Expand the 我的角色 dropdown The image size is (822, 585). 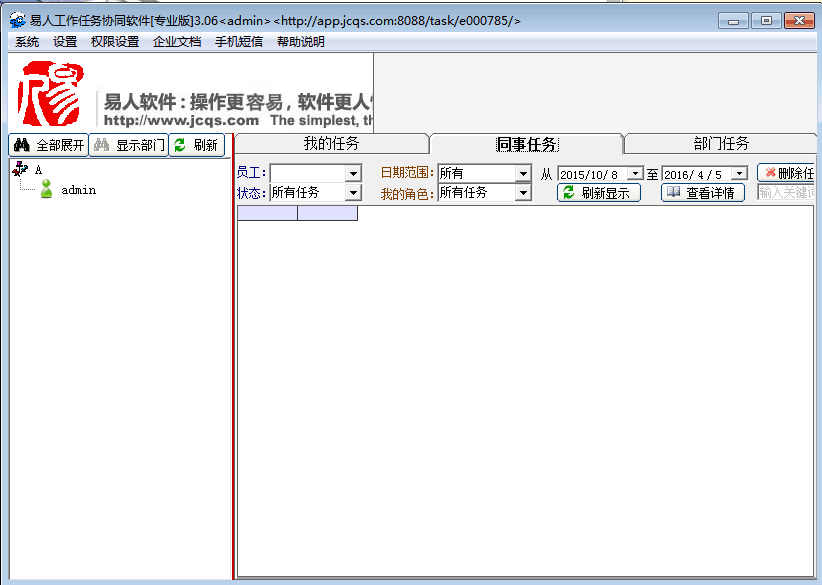coord(523,192)
